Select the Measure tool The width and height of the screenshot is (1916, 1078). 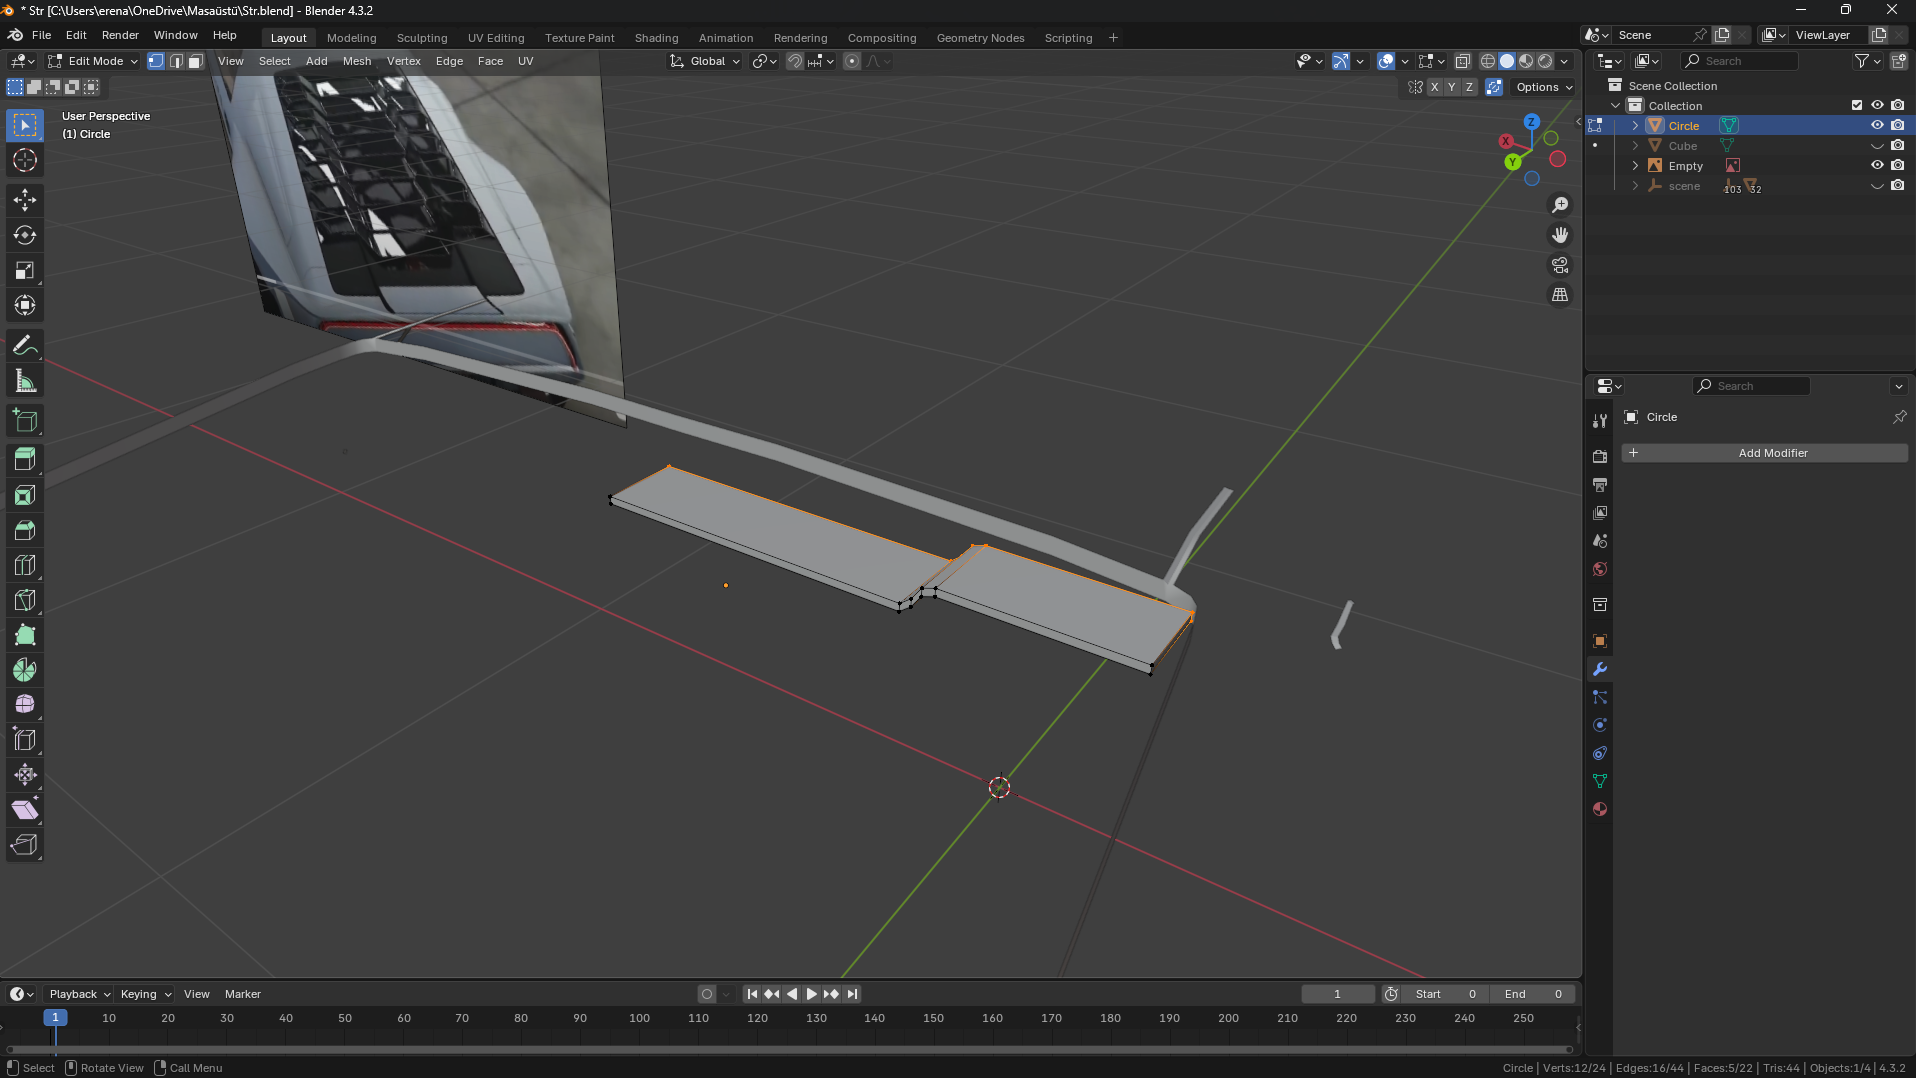[x=25, y=380]
